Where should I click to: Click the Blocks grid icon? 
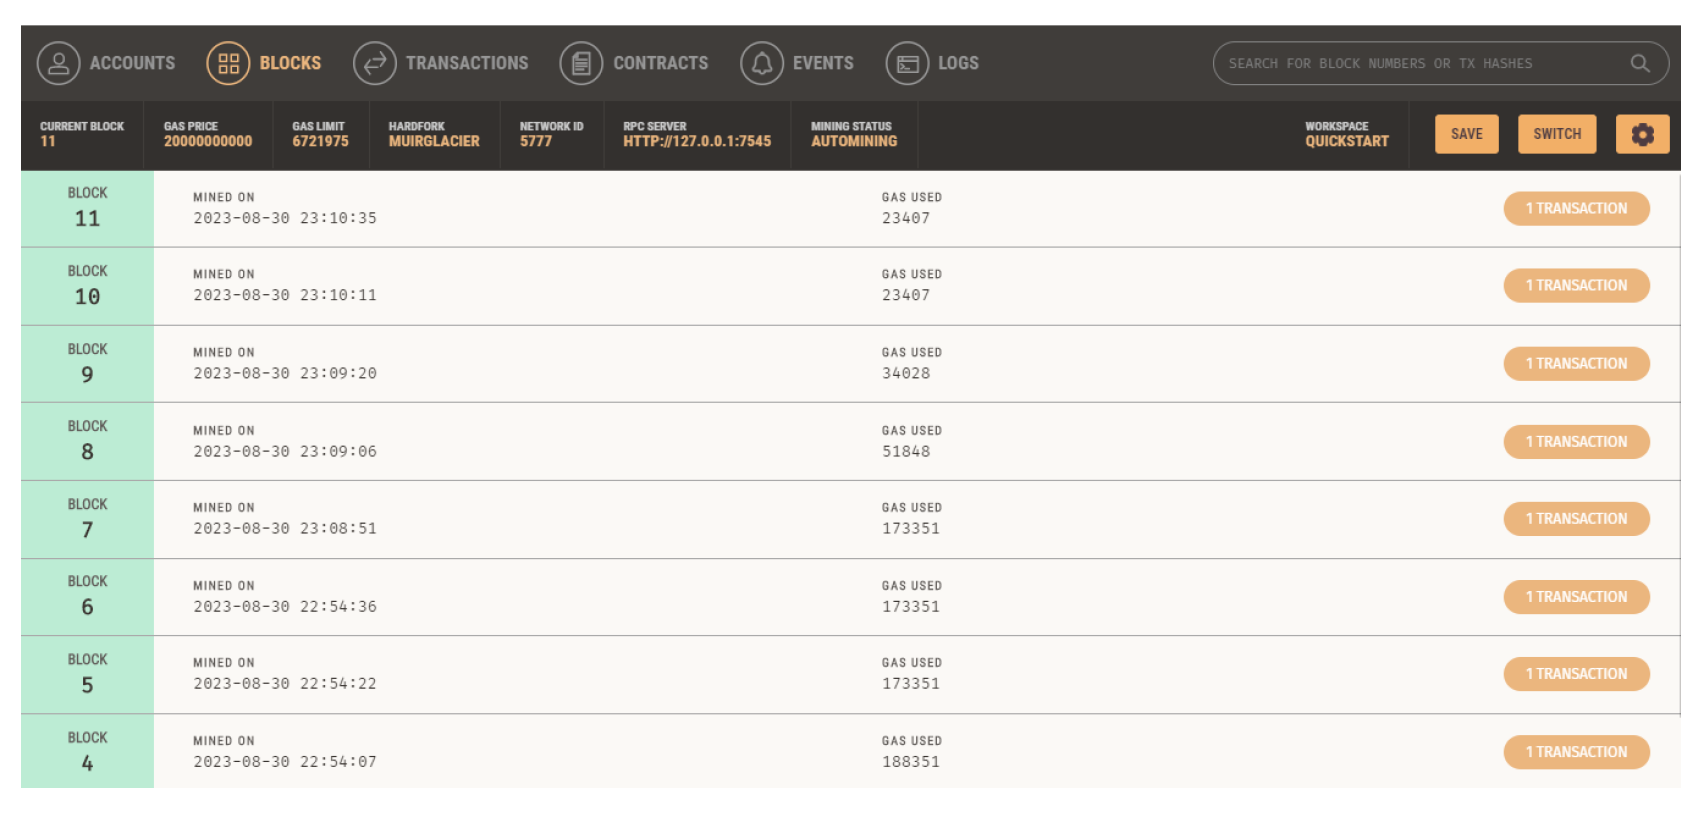[228, 63]
